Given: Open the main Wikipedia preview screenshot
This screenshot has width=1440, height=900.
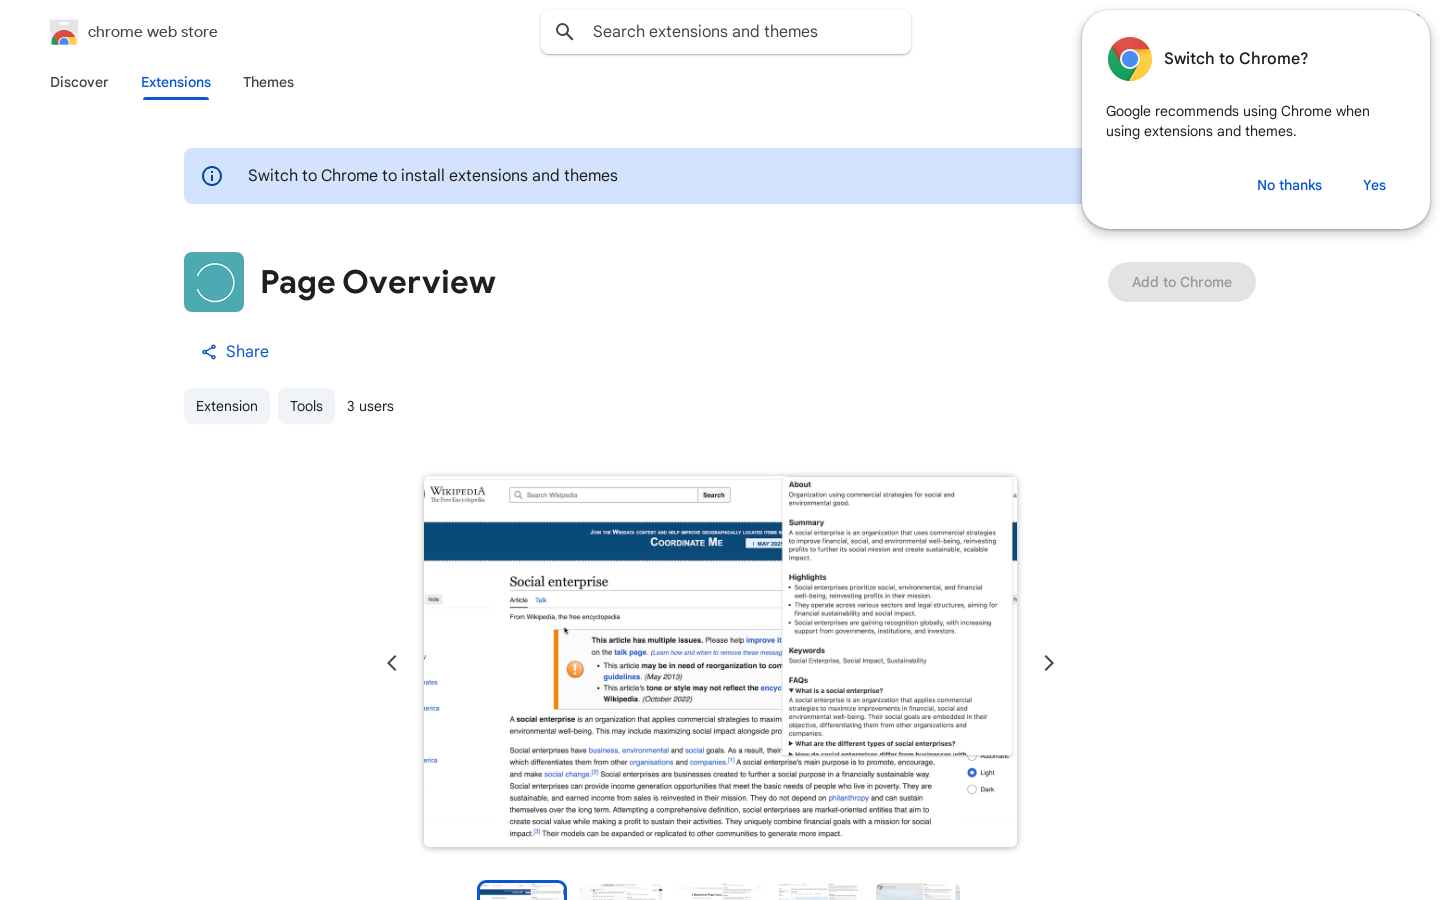Looking at the screenshot, I should click(x=720, y=662).
